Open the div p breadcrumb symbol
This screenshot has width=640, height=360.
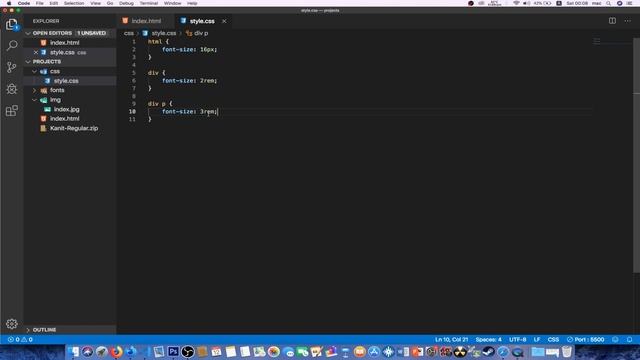(198, 33)
